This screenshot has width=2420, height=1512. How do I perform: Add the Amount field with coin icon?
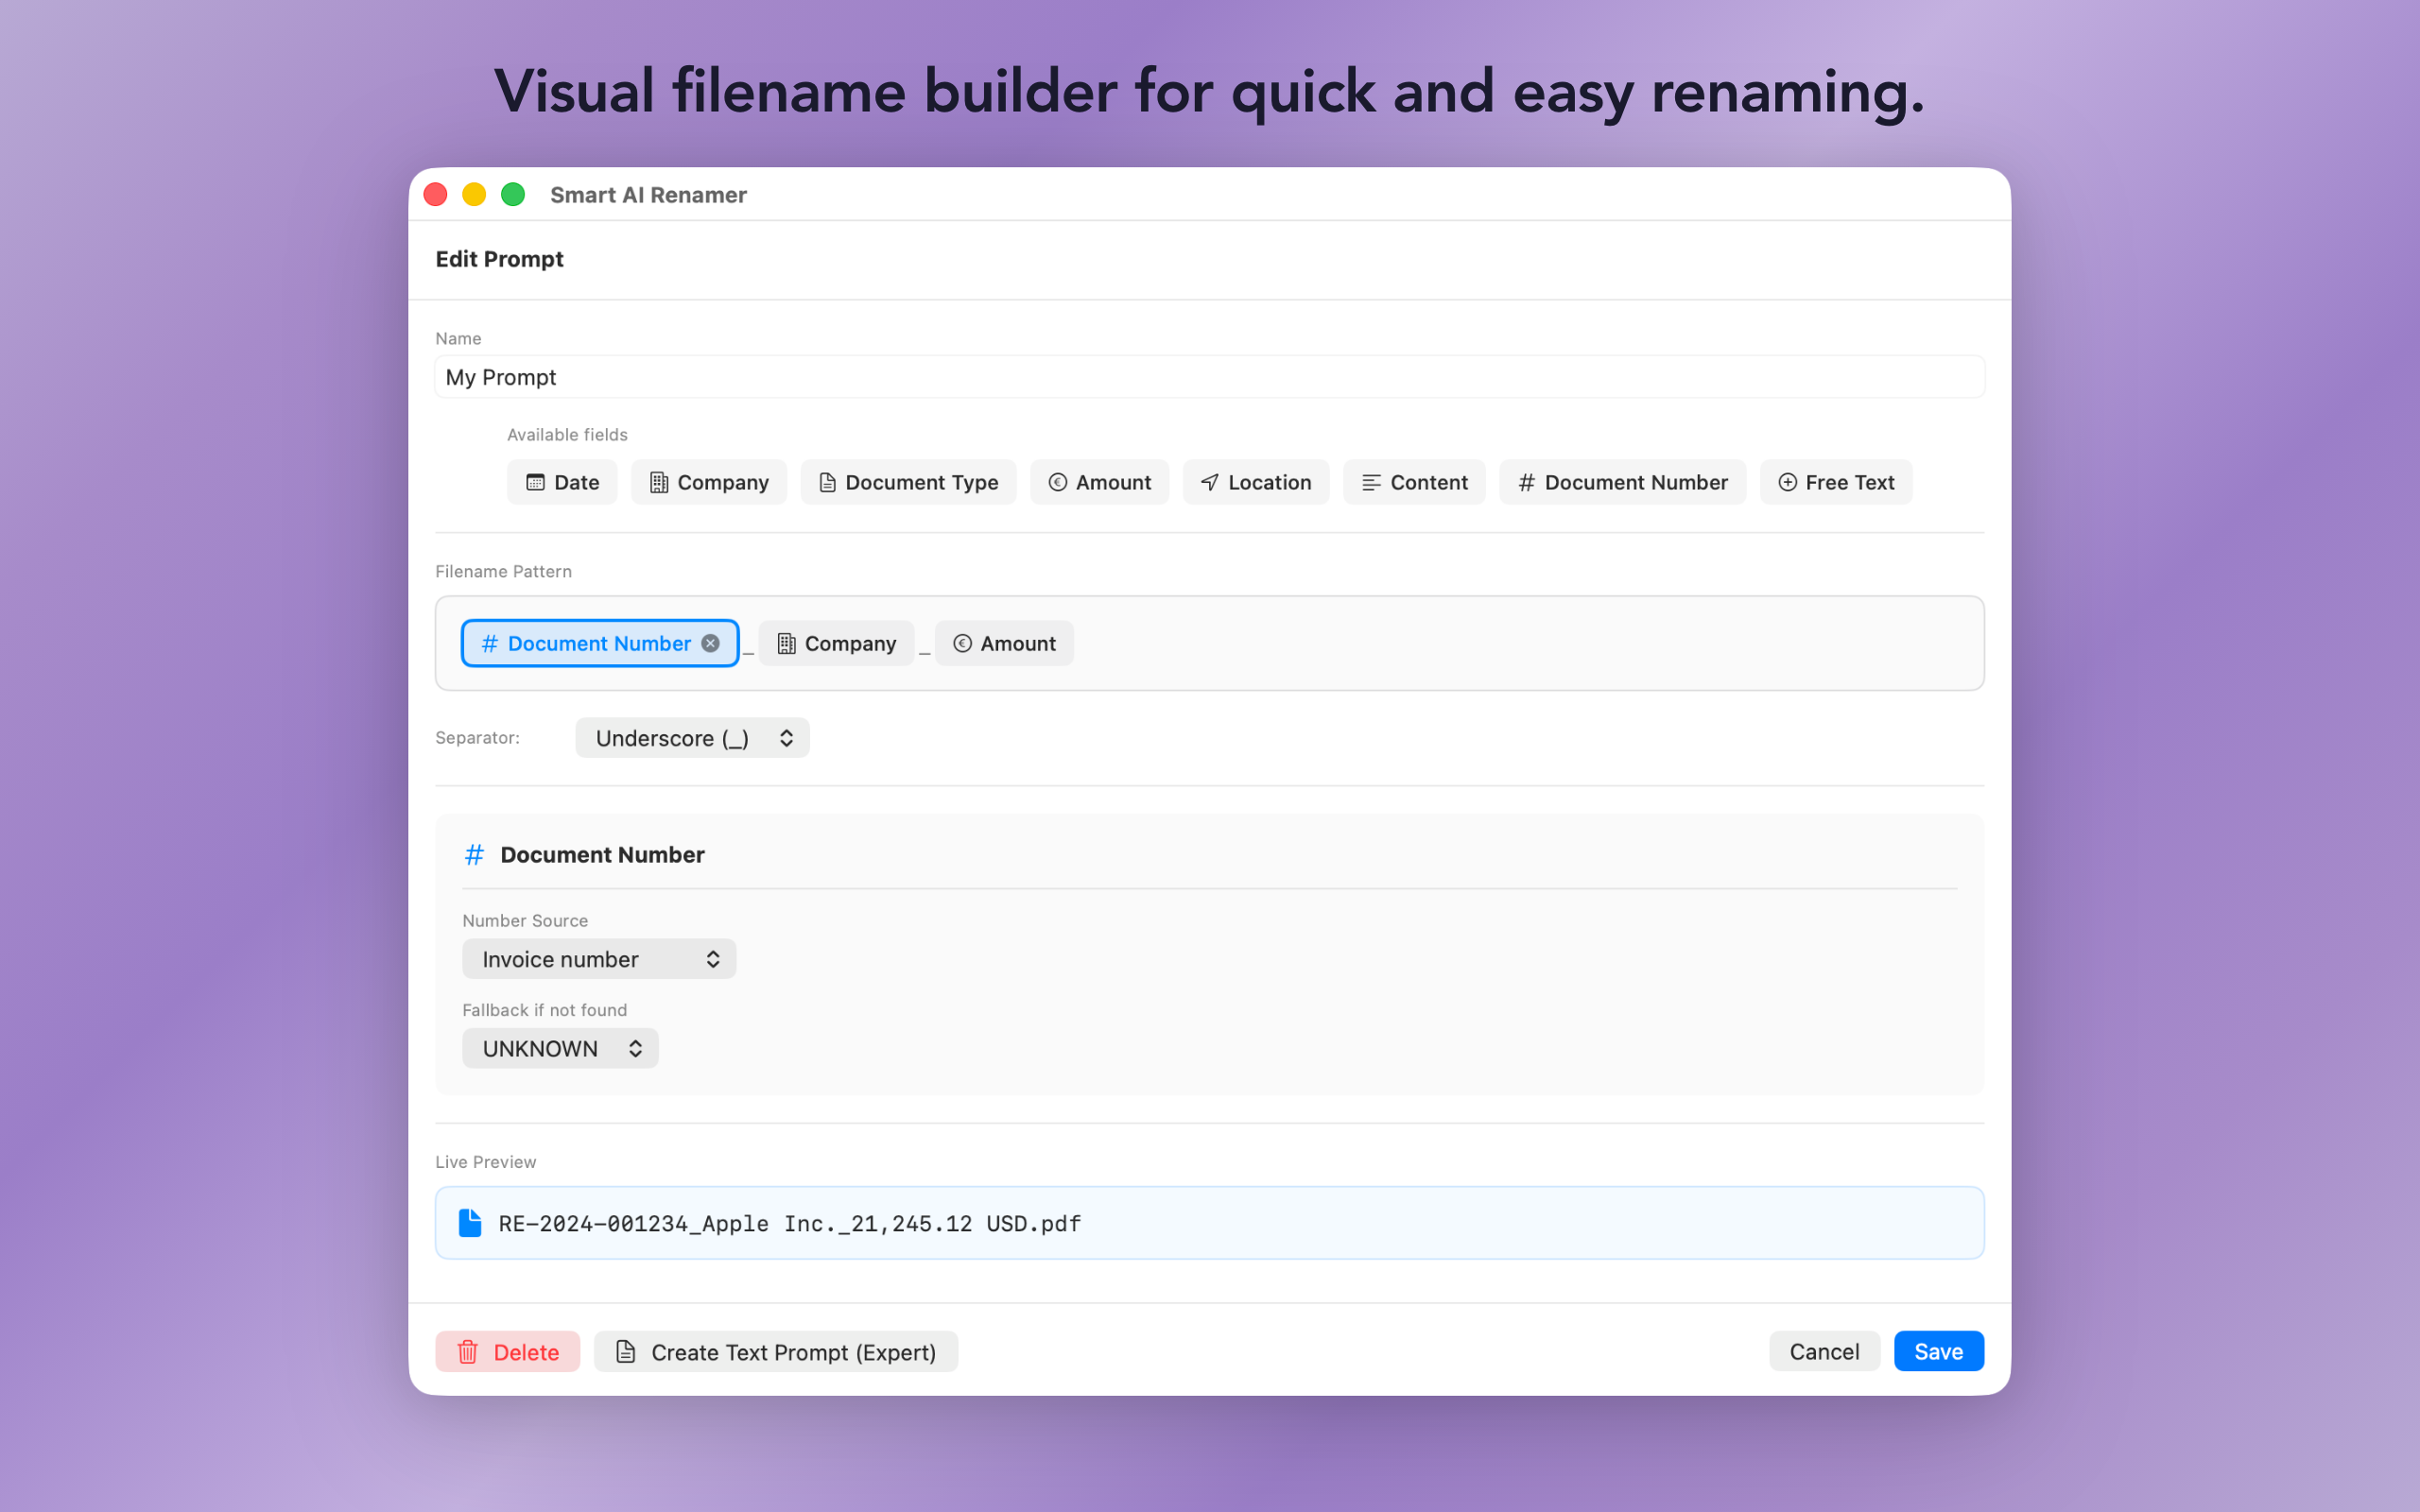[1099, 482]
